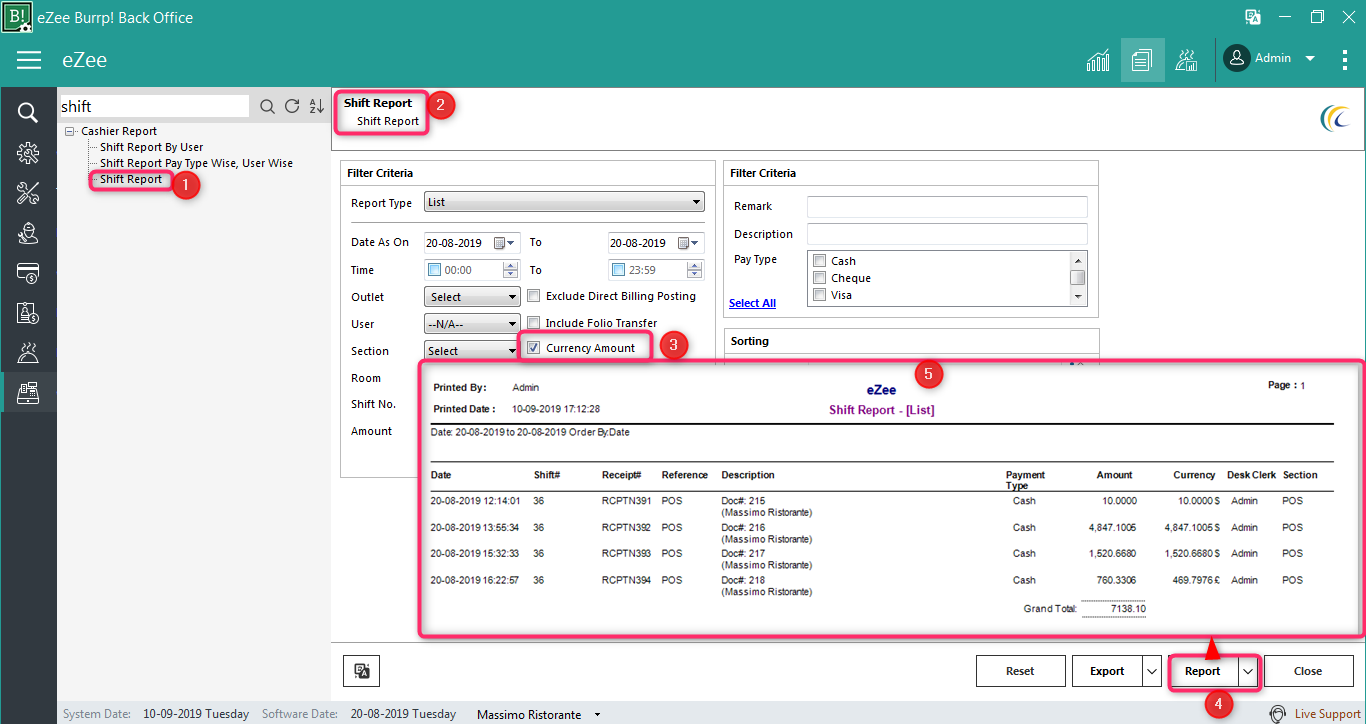This screenshot has width=1366, height=724.
Task: Open the Report Type dropdown
Action: click(x=564, y=202)
